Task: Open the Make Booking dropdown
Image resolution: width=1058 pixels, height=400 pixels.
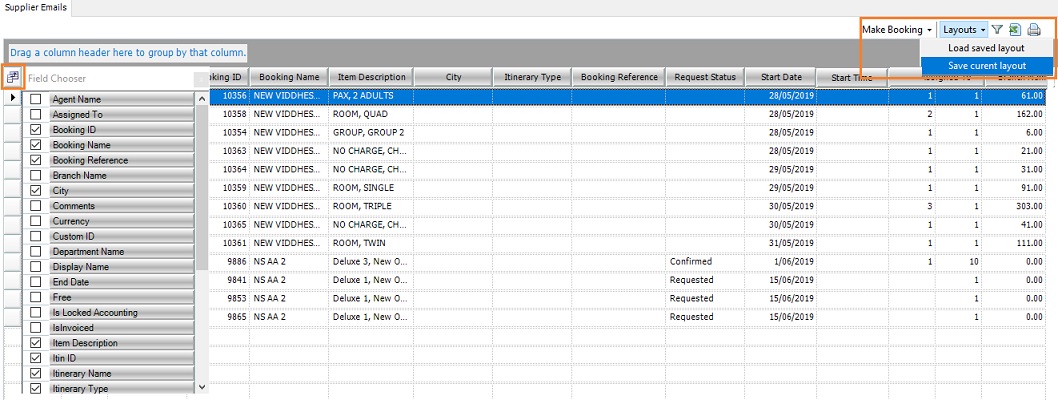Action: (897, 30)
